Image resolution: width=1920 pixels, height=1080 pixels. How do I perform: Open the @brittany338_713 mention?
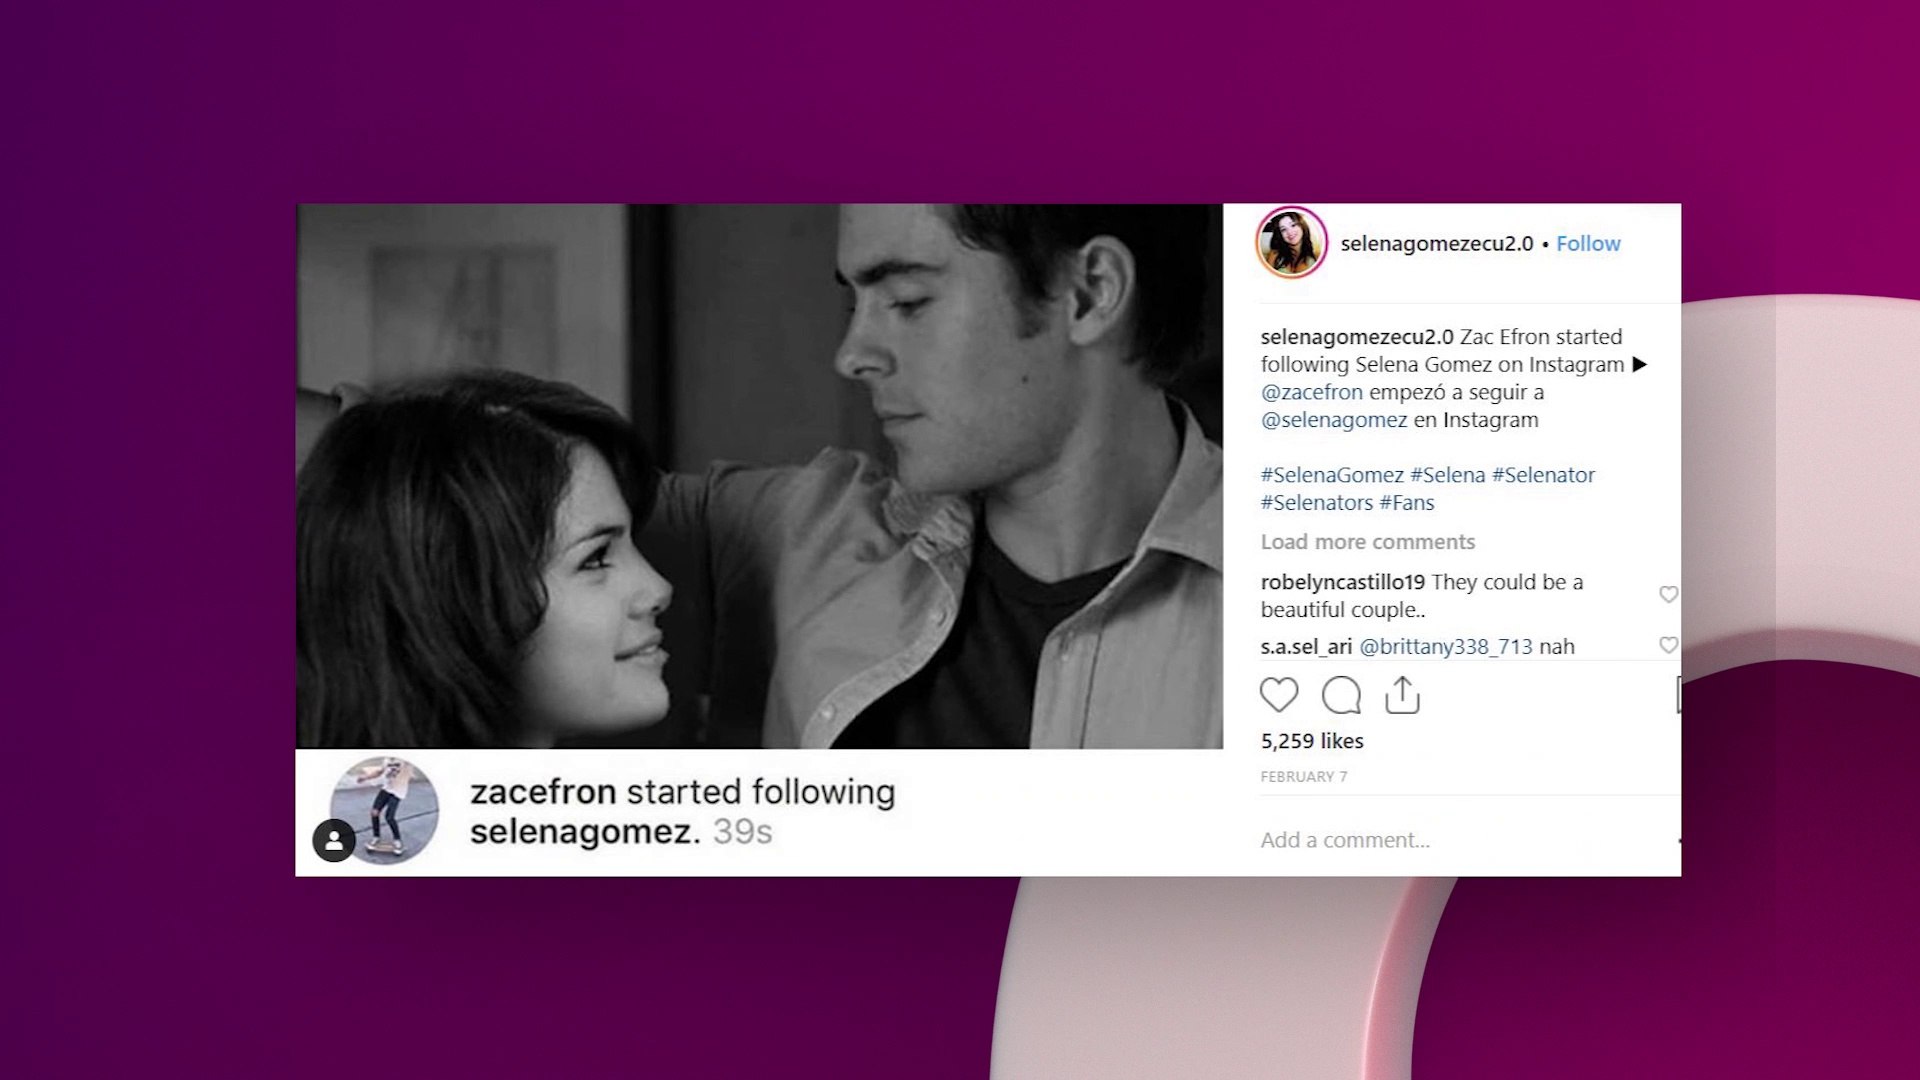pyautogui.click(x=1445, y=647)
